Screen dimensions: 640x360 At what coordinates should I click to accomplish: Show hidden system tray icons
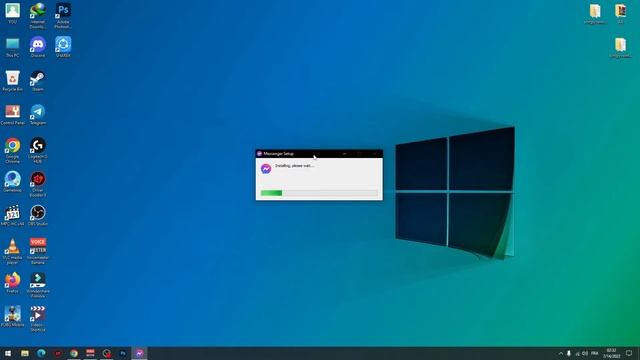(x=560, y=353)
